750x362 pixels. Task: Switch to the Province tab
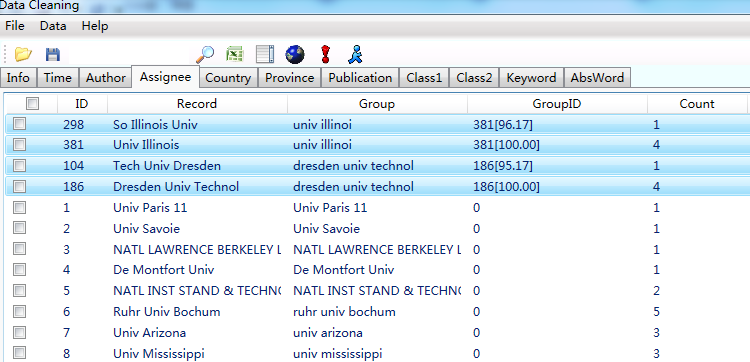coord(289,77)
